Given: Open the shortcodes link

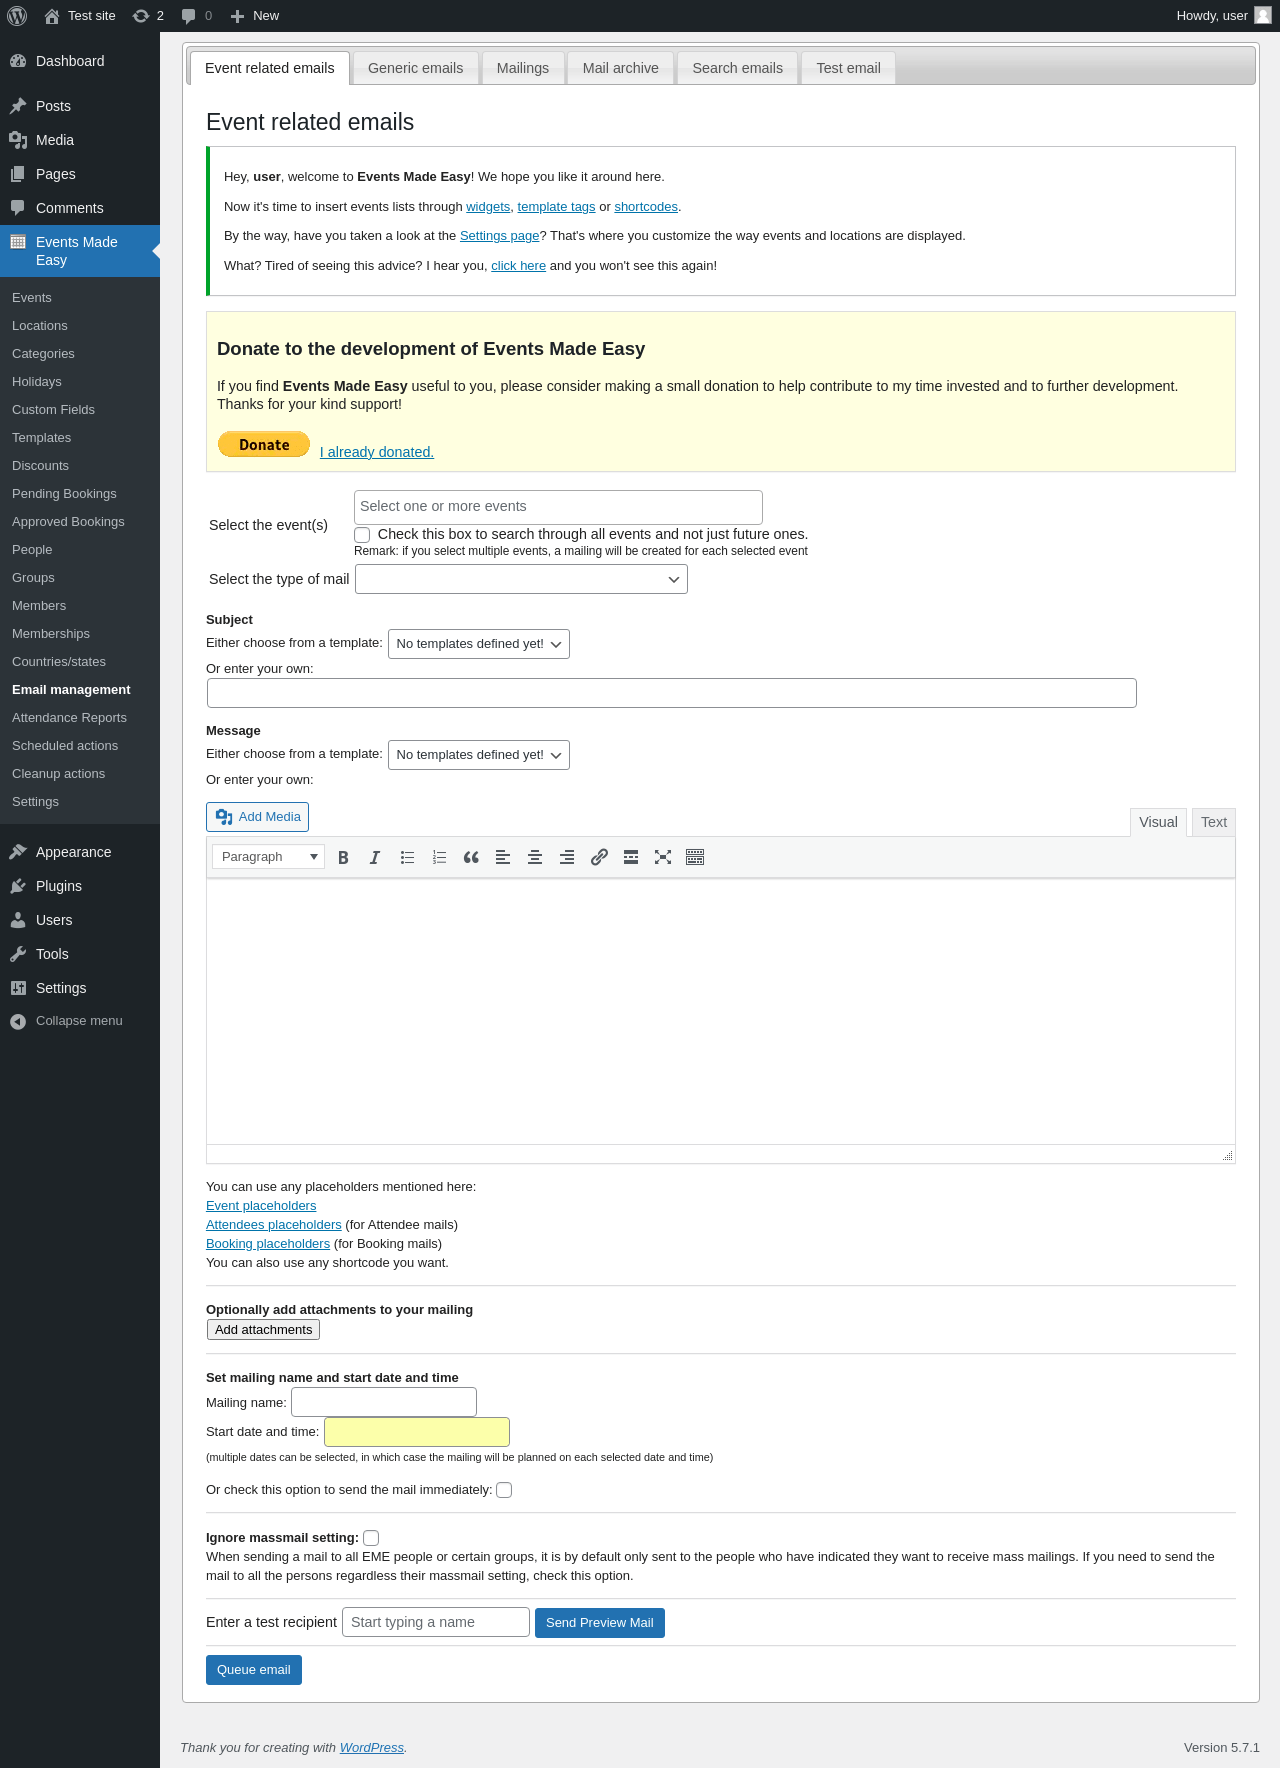Looking at the screenshot, I should point(646,207).
